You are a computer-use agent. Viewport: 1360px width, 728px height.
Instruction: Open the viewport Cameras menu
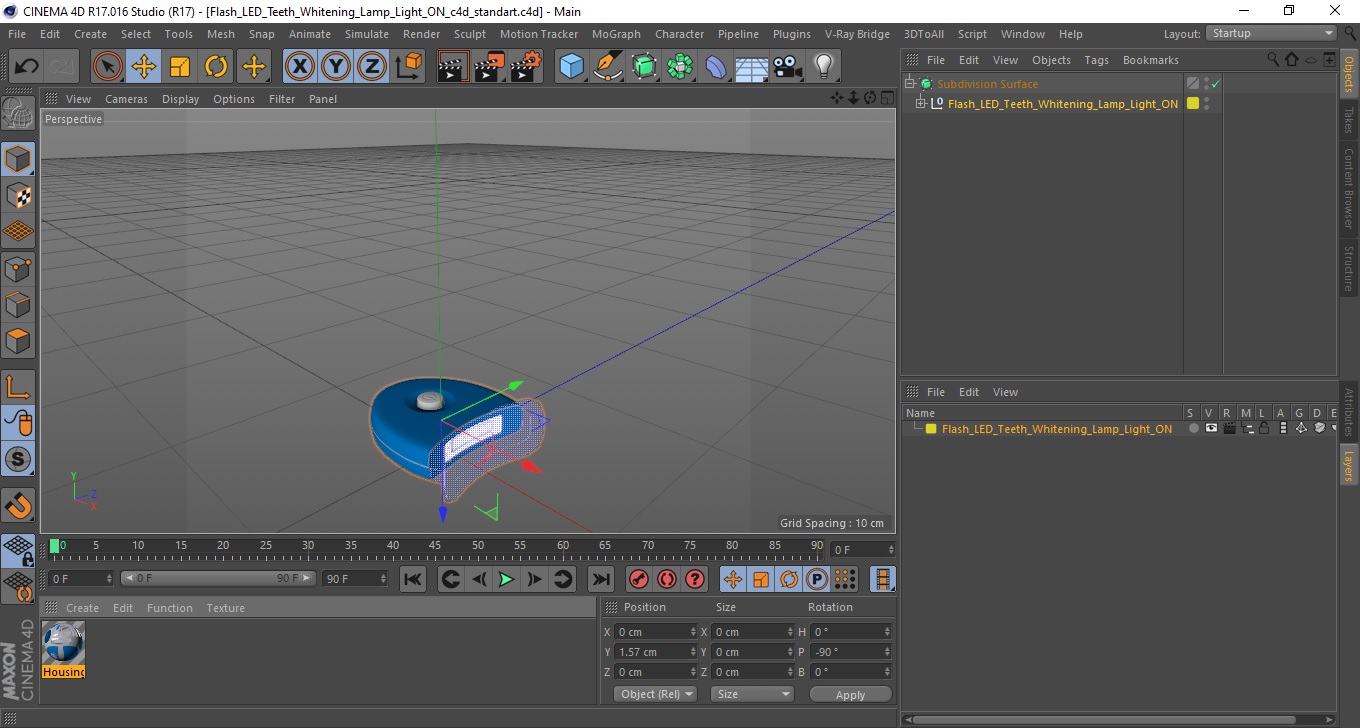tap(126, 99)
